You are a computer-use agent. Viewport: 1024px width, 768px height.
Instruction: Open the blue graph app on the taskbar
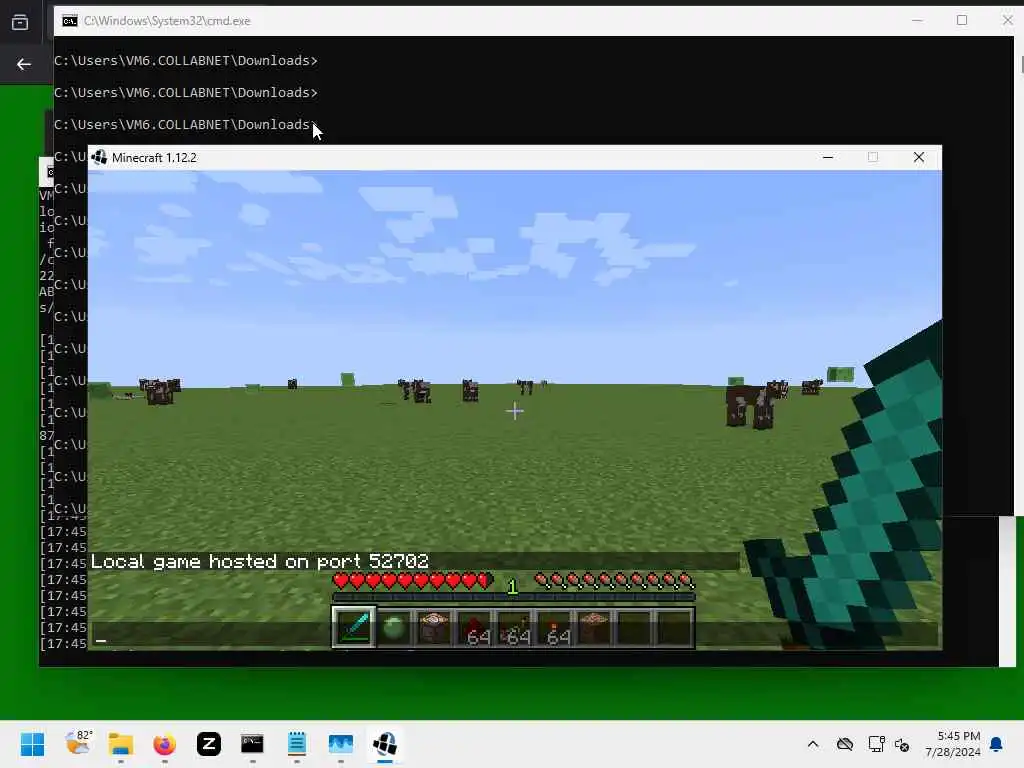[340, 744]
